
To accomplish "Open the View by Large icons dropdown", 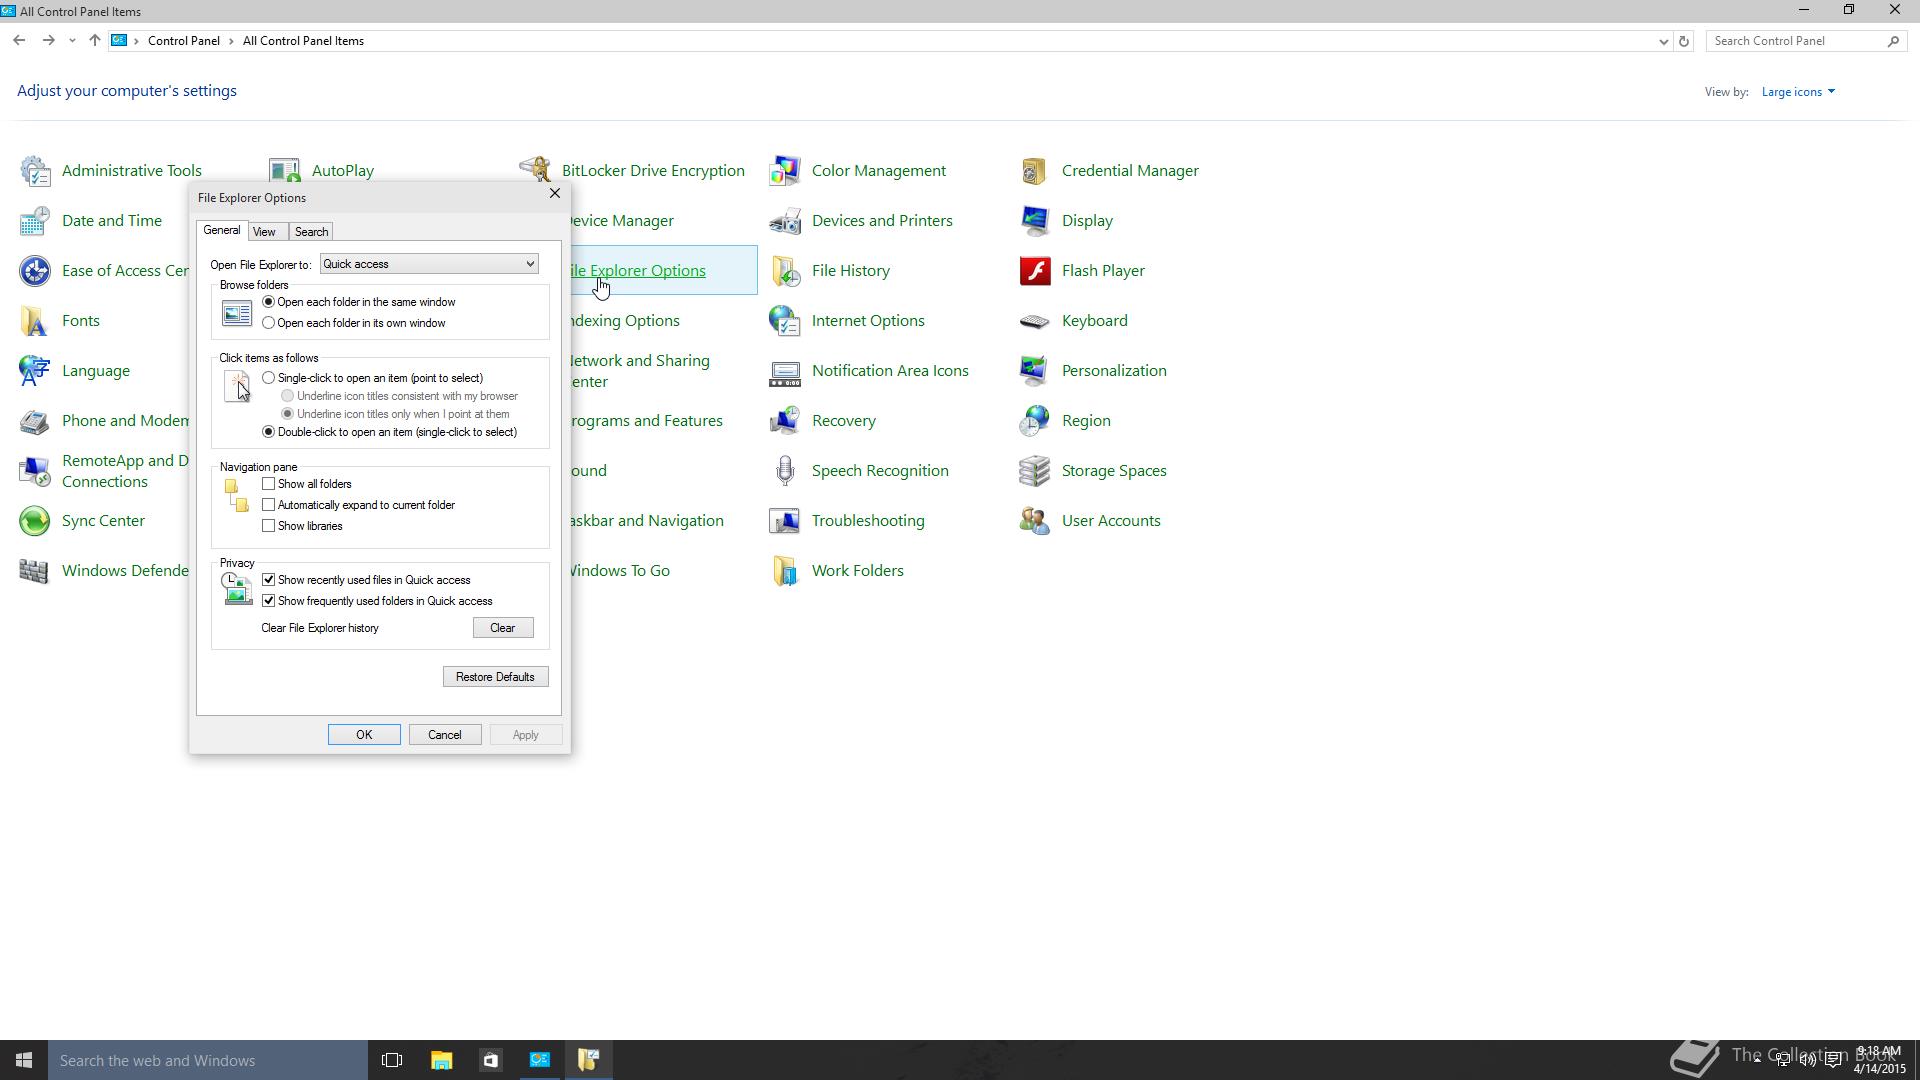I will tap(1798, 92).
